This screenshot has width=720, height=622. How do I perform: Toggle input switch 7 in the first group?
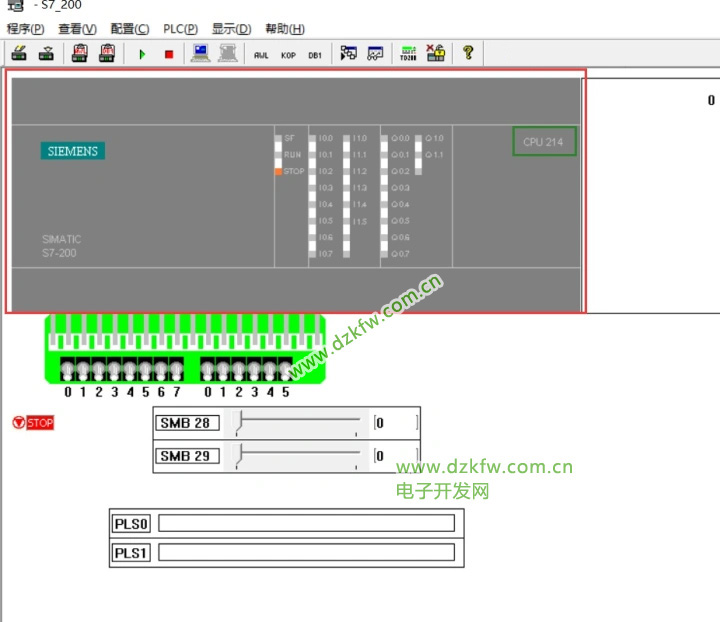click(176, 370)
